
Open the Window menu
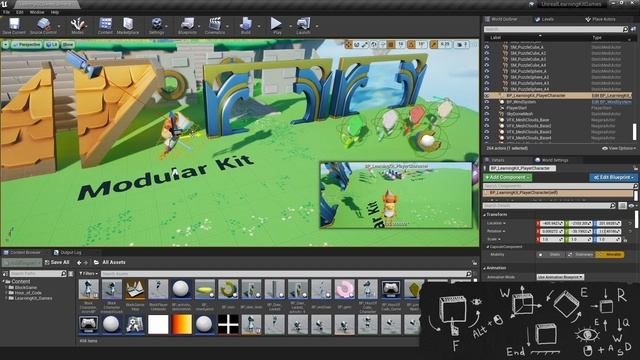pos(37,12)
